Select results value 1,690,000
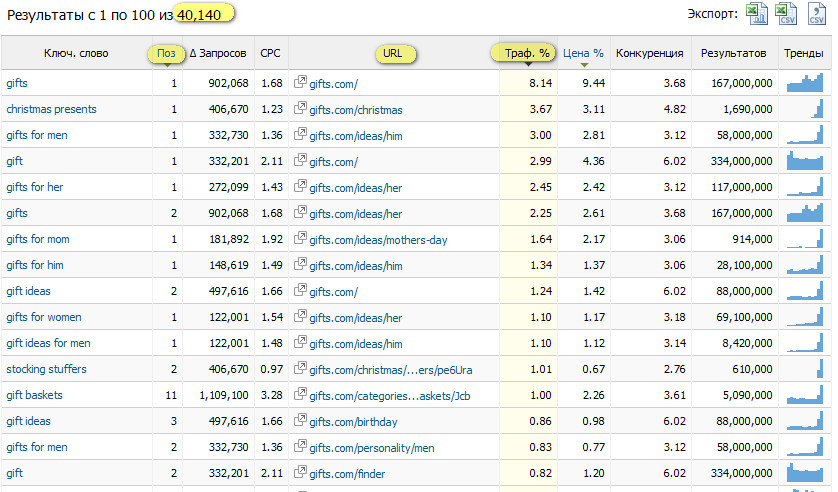The height and width of the screenshot is (492, 838). [748, 109]
